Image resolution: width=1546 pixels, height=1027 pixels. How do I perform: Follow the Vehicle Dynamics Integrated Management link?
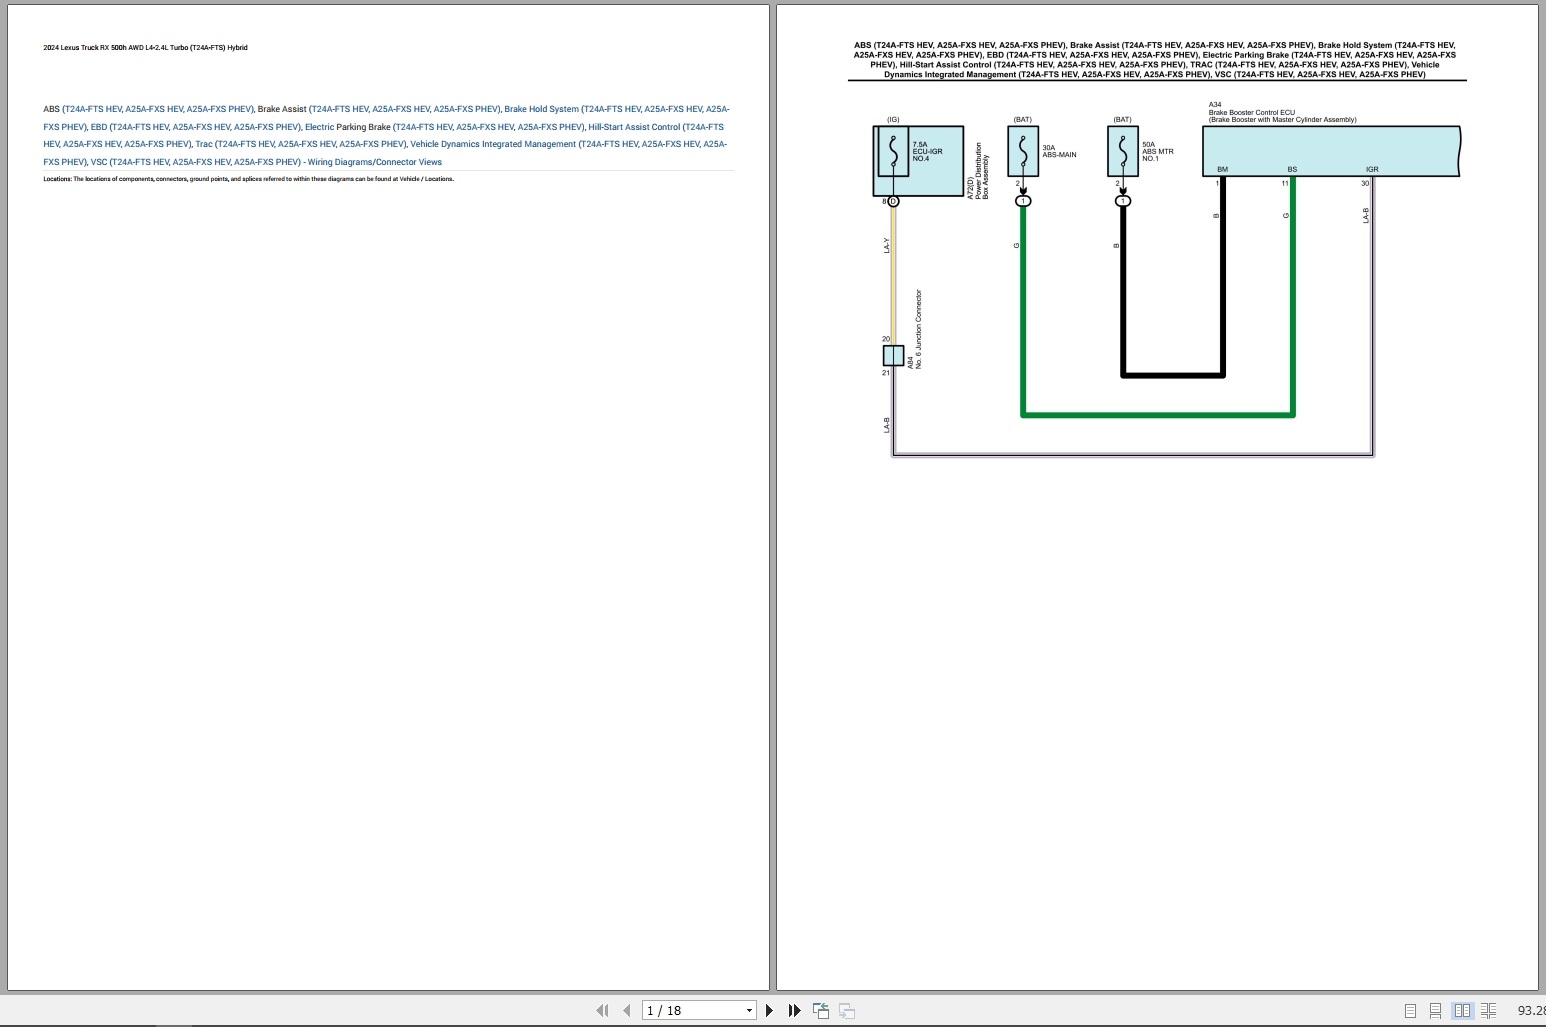click(x=493, y=144)
